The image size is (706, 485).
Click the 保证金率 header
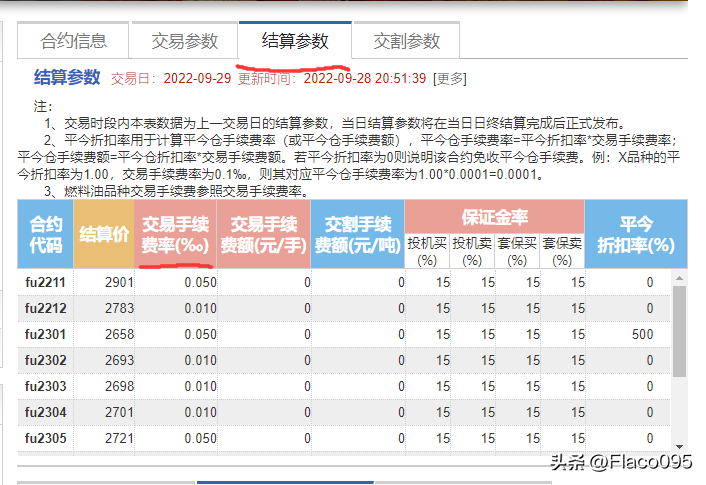point(494,217)
